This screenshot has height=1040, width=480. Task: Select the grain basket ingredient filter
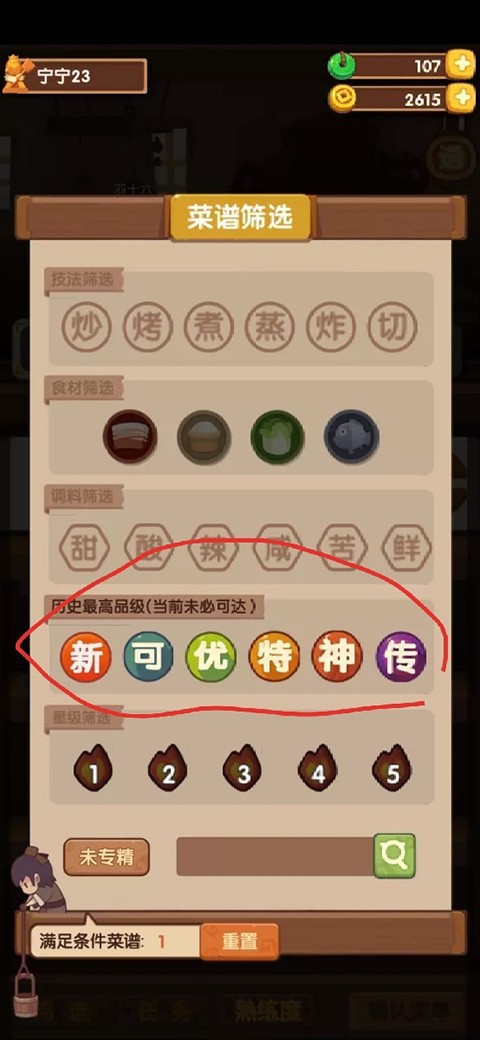(x=204, y=437)
